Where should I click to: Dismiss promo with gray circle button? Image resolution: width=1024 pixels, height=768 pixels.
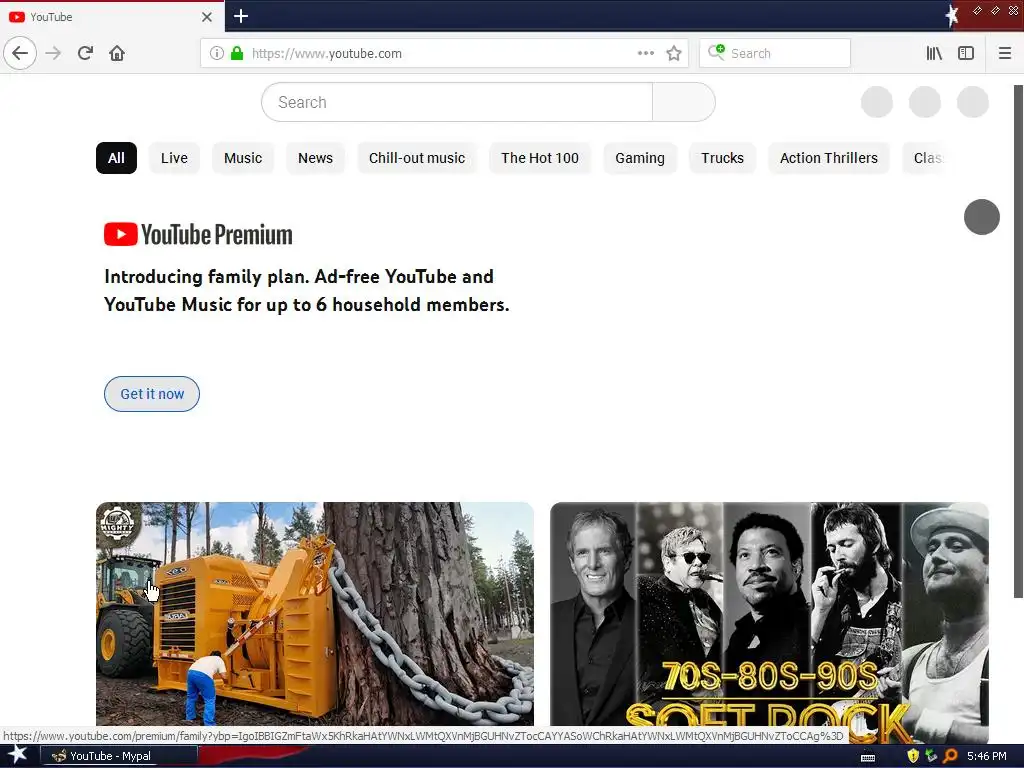click(x=982, y=217)
